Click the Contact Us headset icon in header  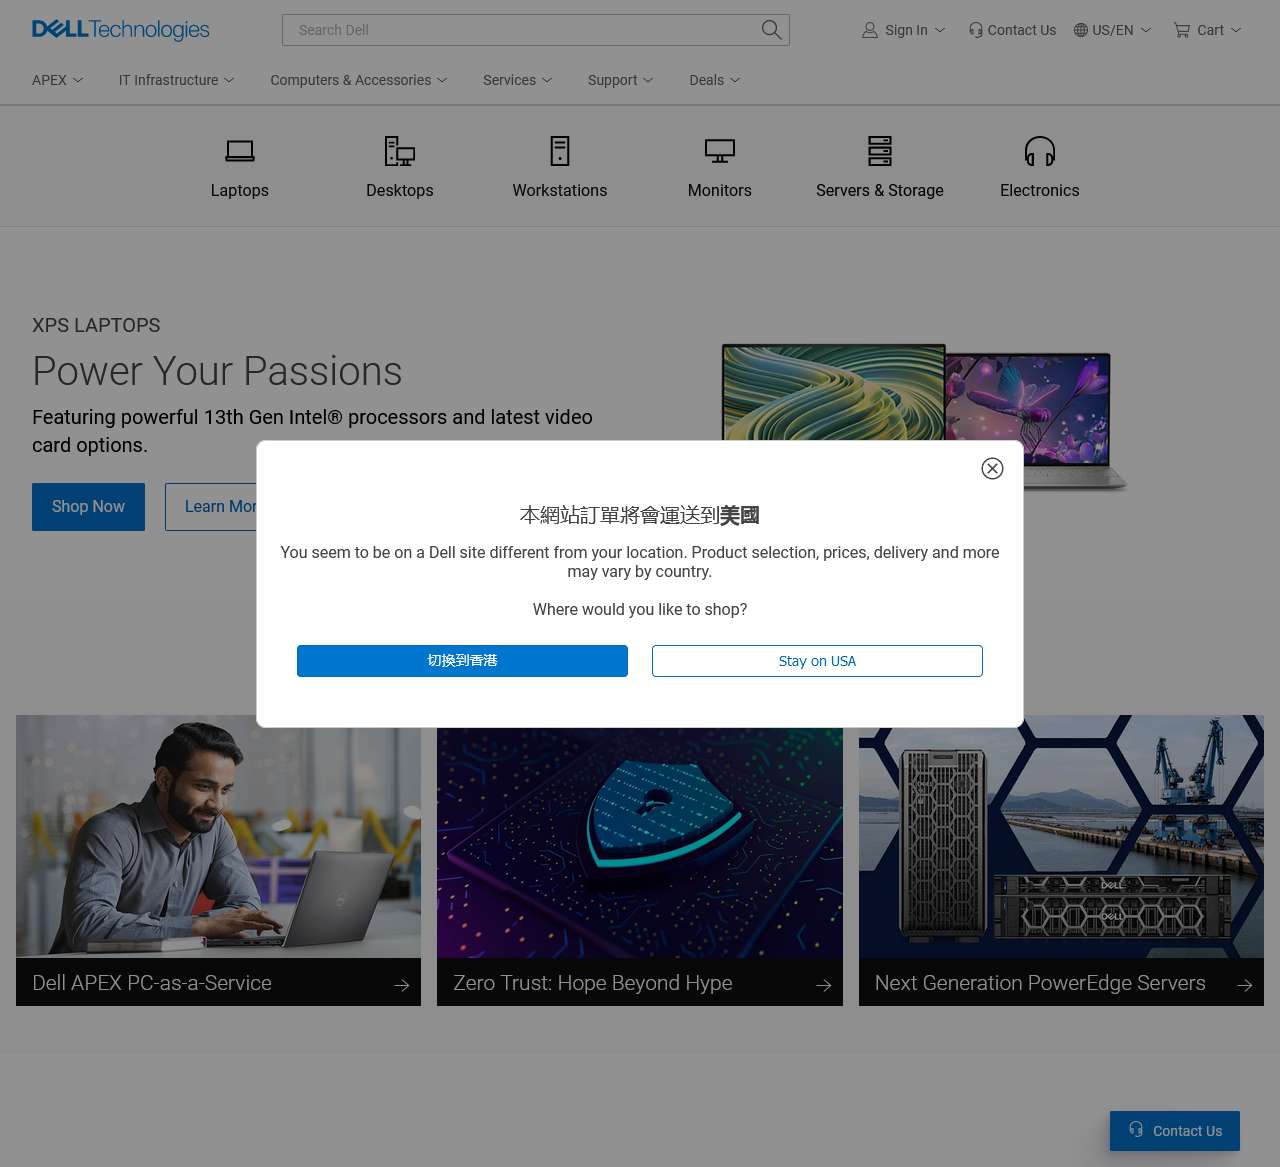[976, 30]
